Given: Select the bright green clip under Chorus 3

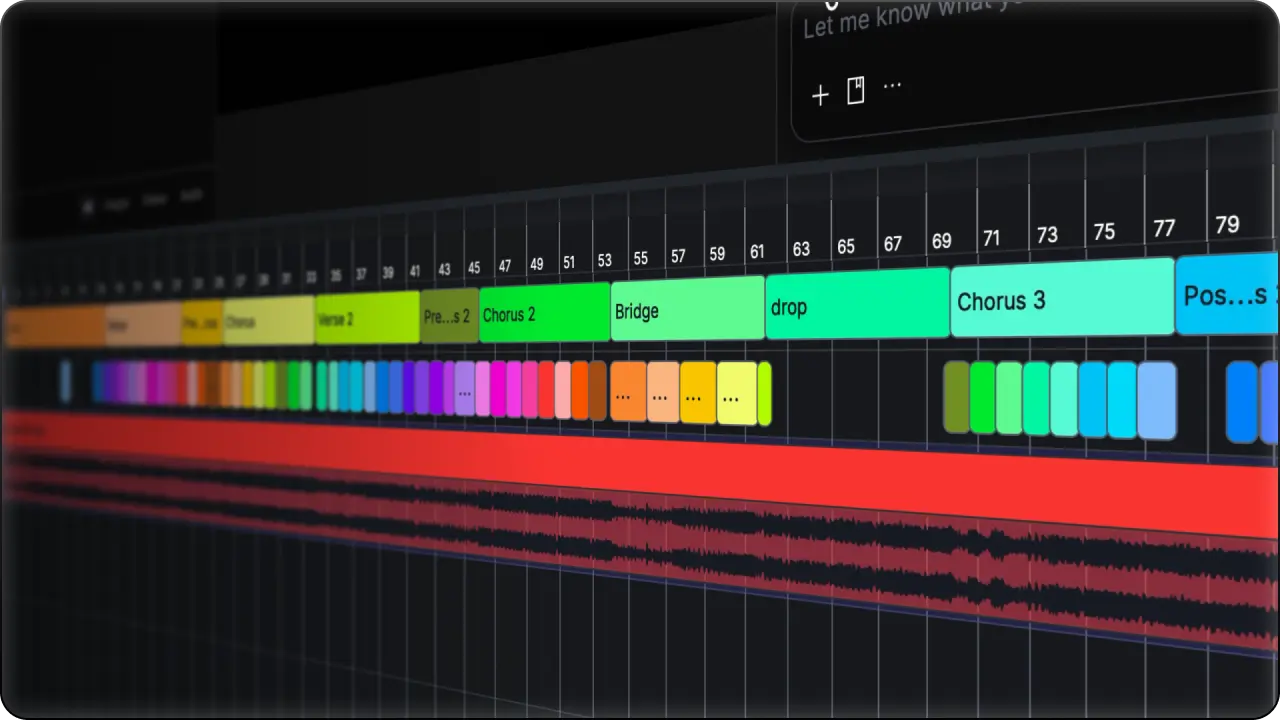Looking at the screenshot, I should [983, 398].
